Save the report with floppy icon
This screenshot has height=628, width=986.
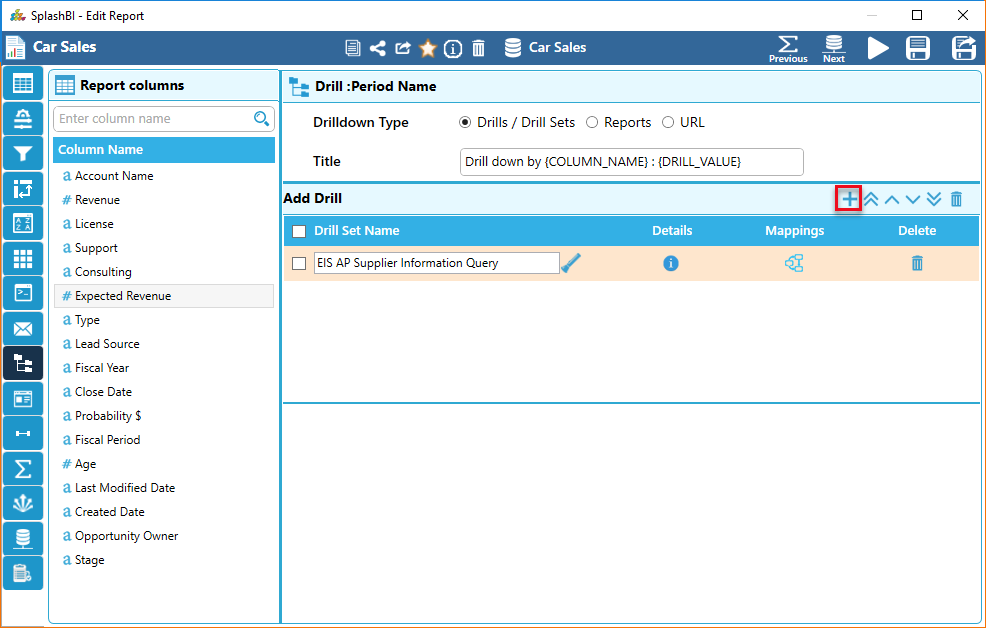917,48
